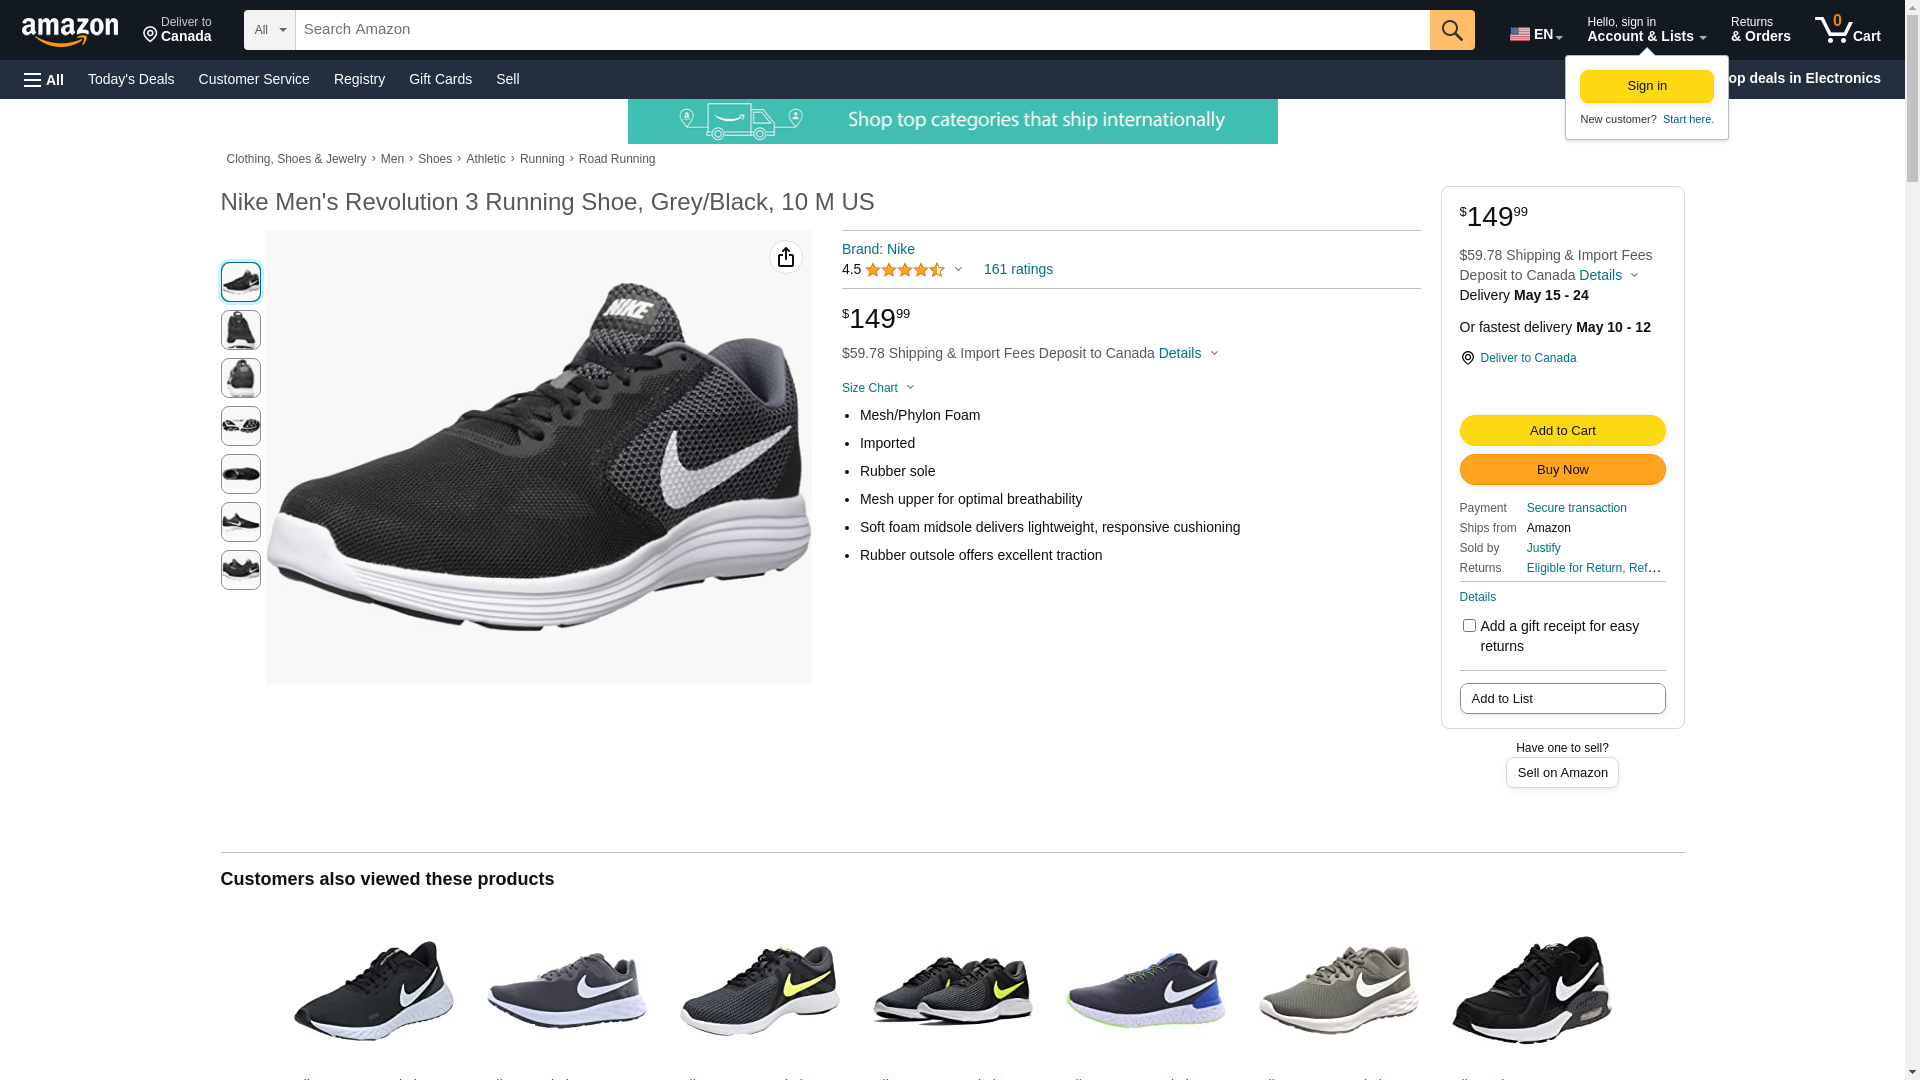Open the 161 ratings link
Image resolution: width=1920 pixels, height=1080 pixels.
tap(1018, 269)
